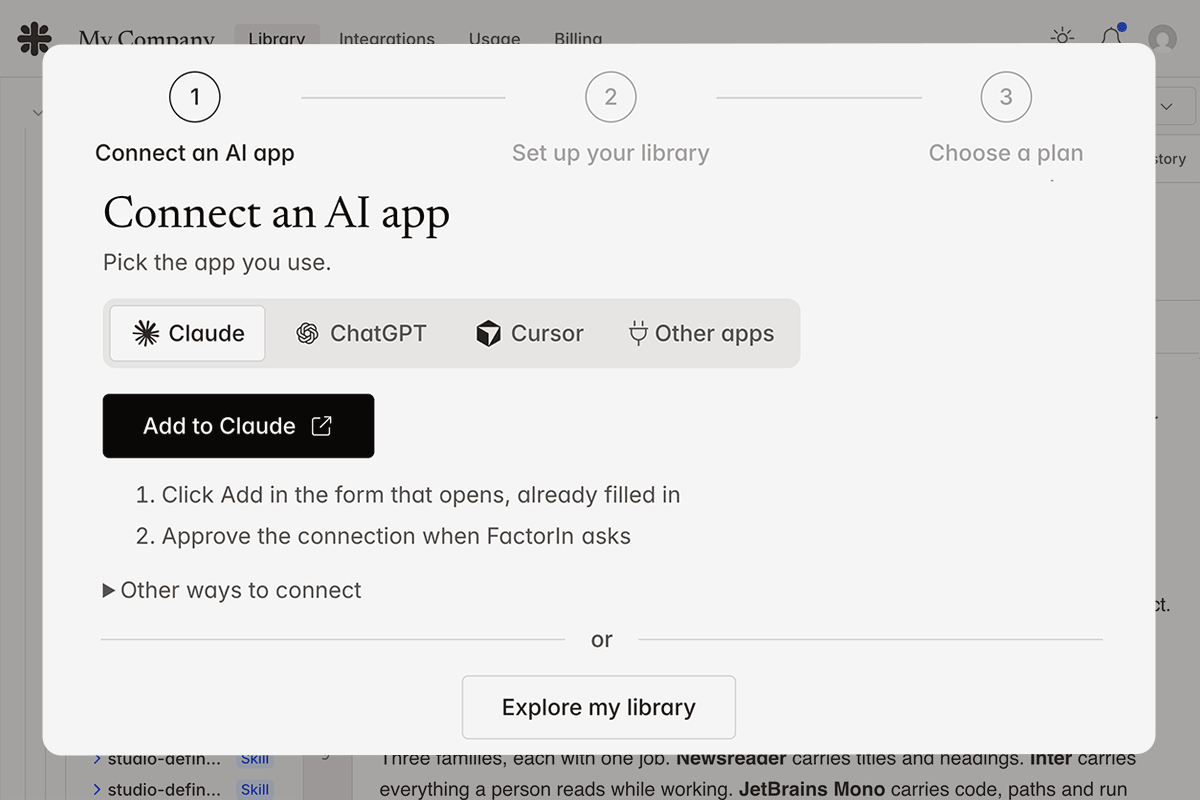Expand the second studio-defin… Skill row in background
Viewport: 1200px width, 800px height.
click(97, 789)
